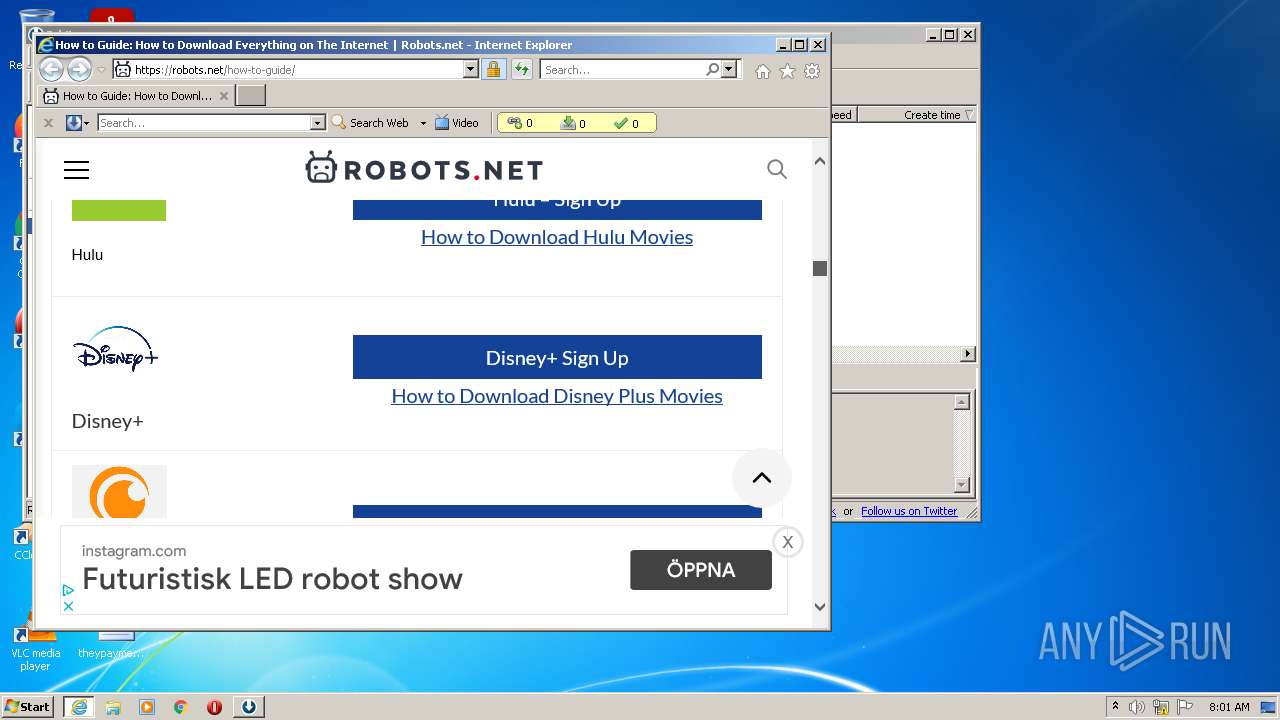The image size is (1280, 720).
Task: Click Follow us on Twitter in the background window
Action: coord(909,511)
